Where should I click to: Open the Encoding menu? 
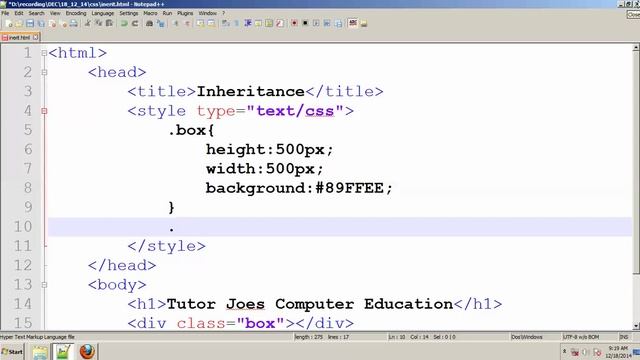[76, 13]
